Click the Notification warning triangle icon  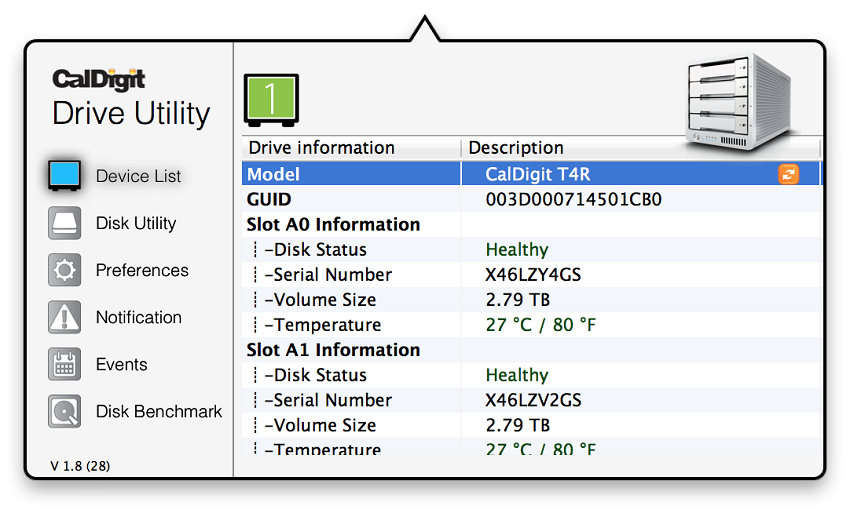pyautogui.click(x=65, y=317)
